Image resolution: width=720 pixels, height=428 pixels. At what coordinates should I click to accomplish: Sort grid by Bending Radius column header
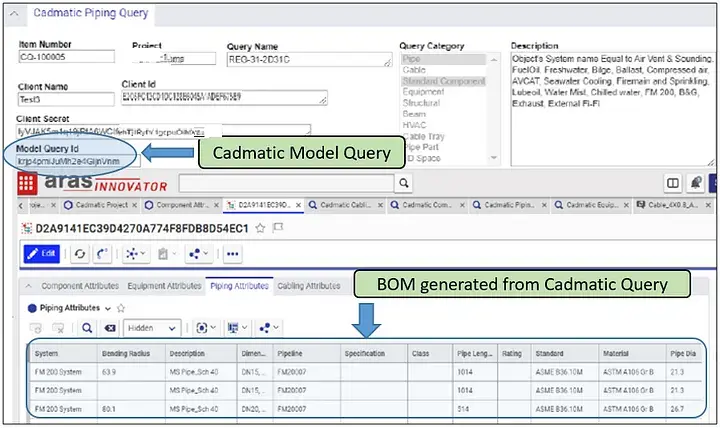[131, 354]
